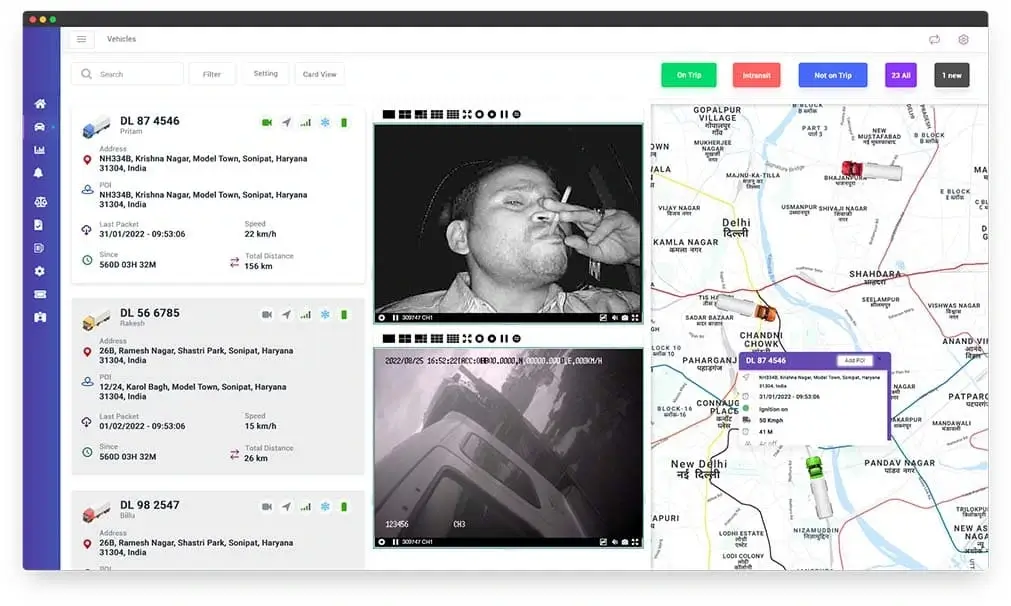Click the refresh sync icon in header
This screenshot has width=1011, height=606.
click(934, 39)
